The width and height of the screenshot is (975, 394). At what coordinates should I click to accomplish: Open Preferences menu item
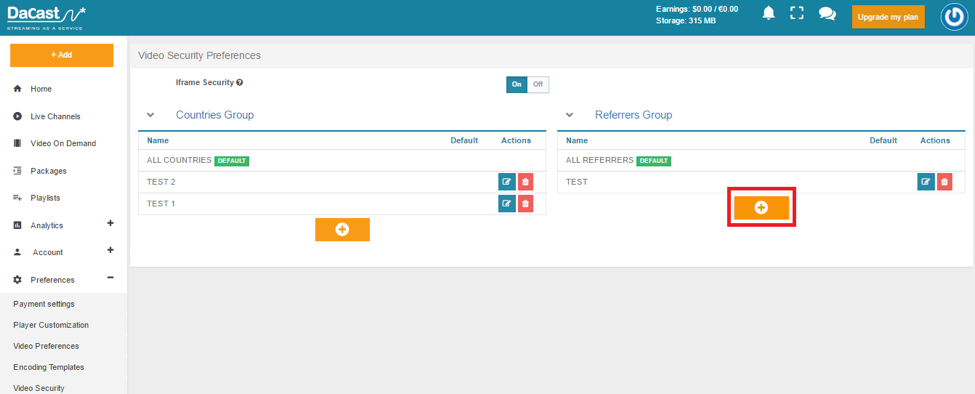coord(52,280)
